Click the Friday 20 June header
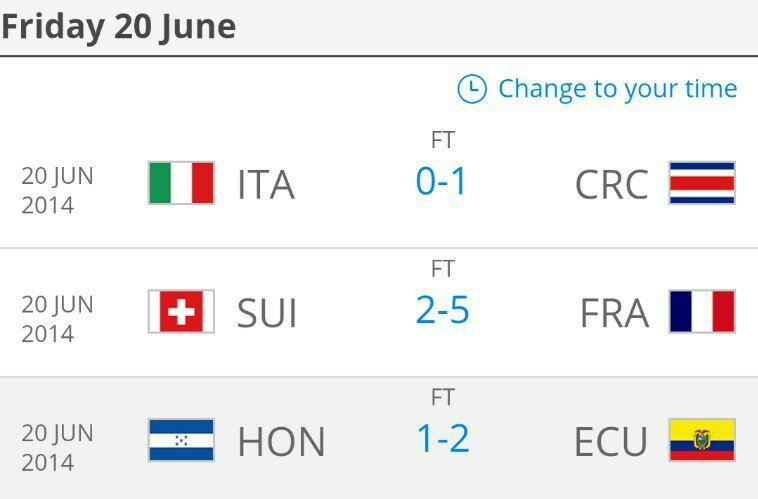This screenshot has width=758, height=499. tap(119, 26)
